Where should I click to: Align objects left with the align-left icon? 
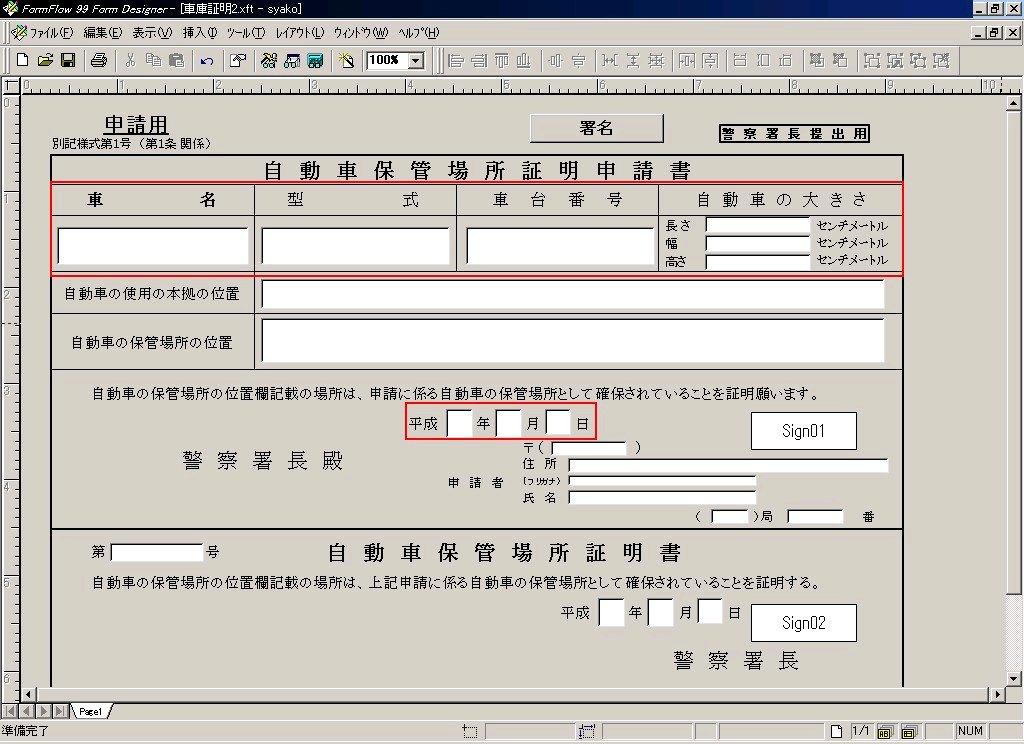[x=456, y=61]
